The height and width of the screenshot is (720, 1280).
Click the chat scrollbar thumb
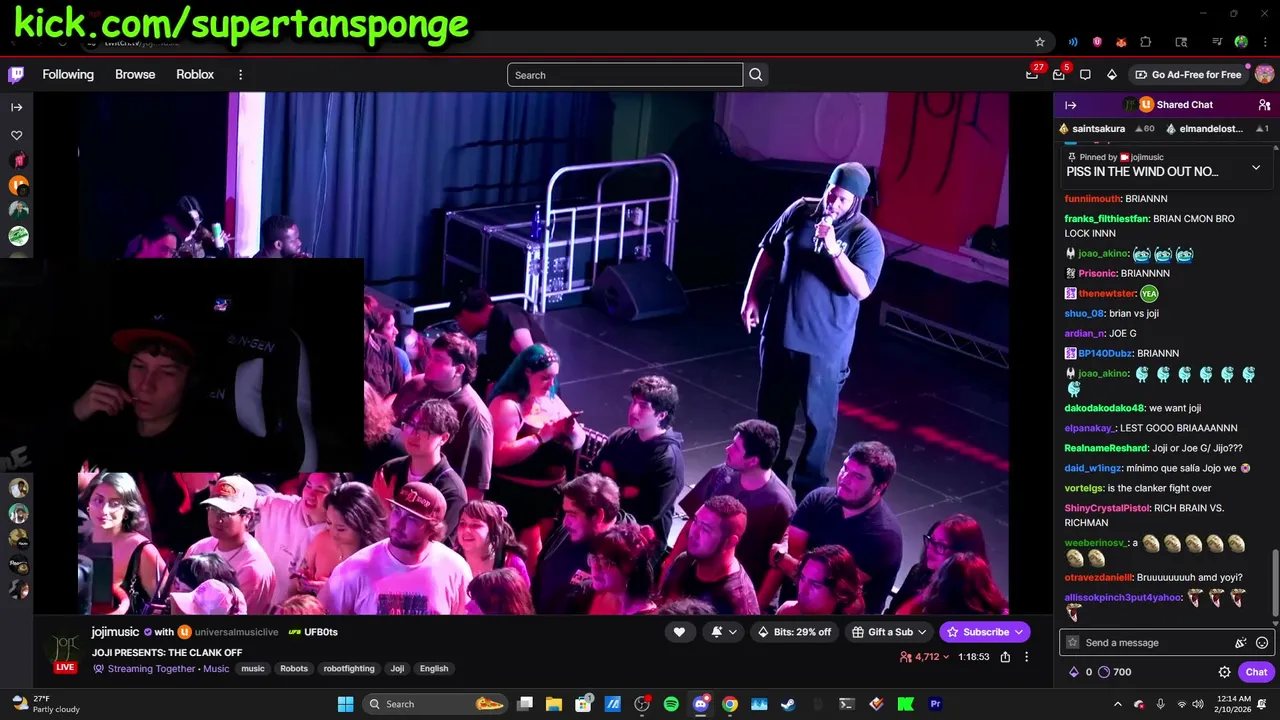click(x=1274, y=584)
